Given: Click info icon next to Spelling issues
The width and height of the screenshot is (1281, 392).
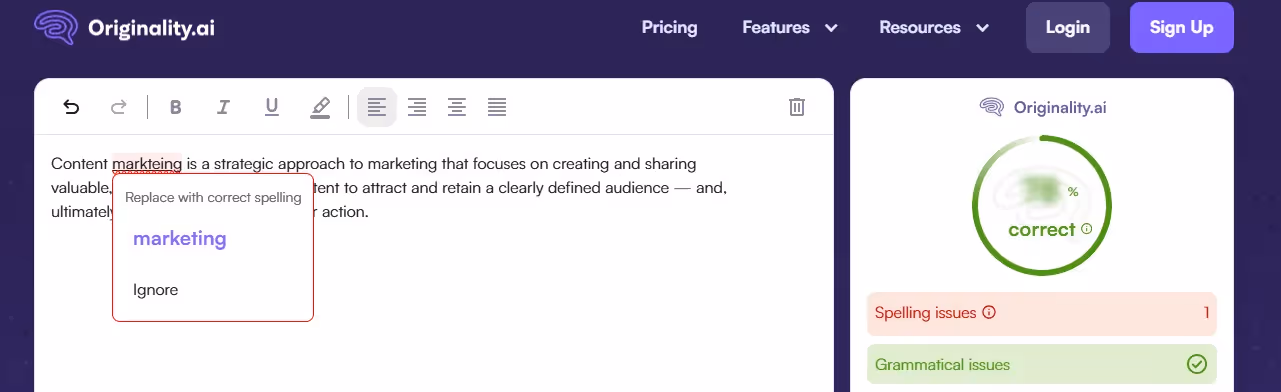Looking at the screenshot, I should coord(989,313).
